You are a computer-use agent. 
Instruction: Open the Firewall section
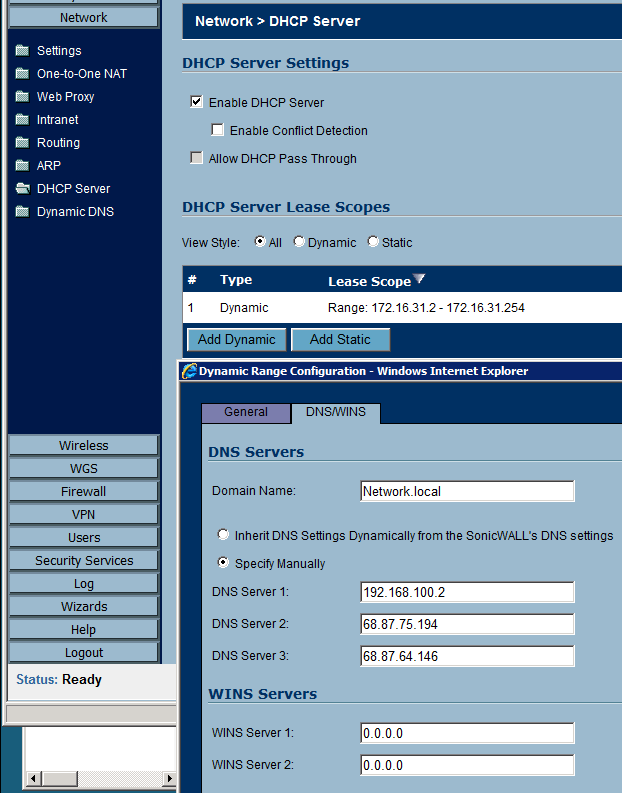84,492
